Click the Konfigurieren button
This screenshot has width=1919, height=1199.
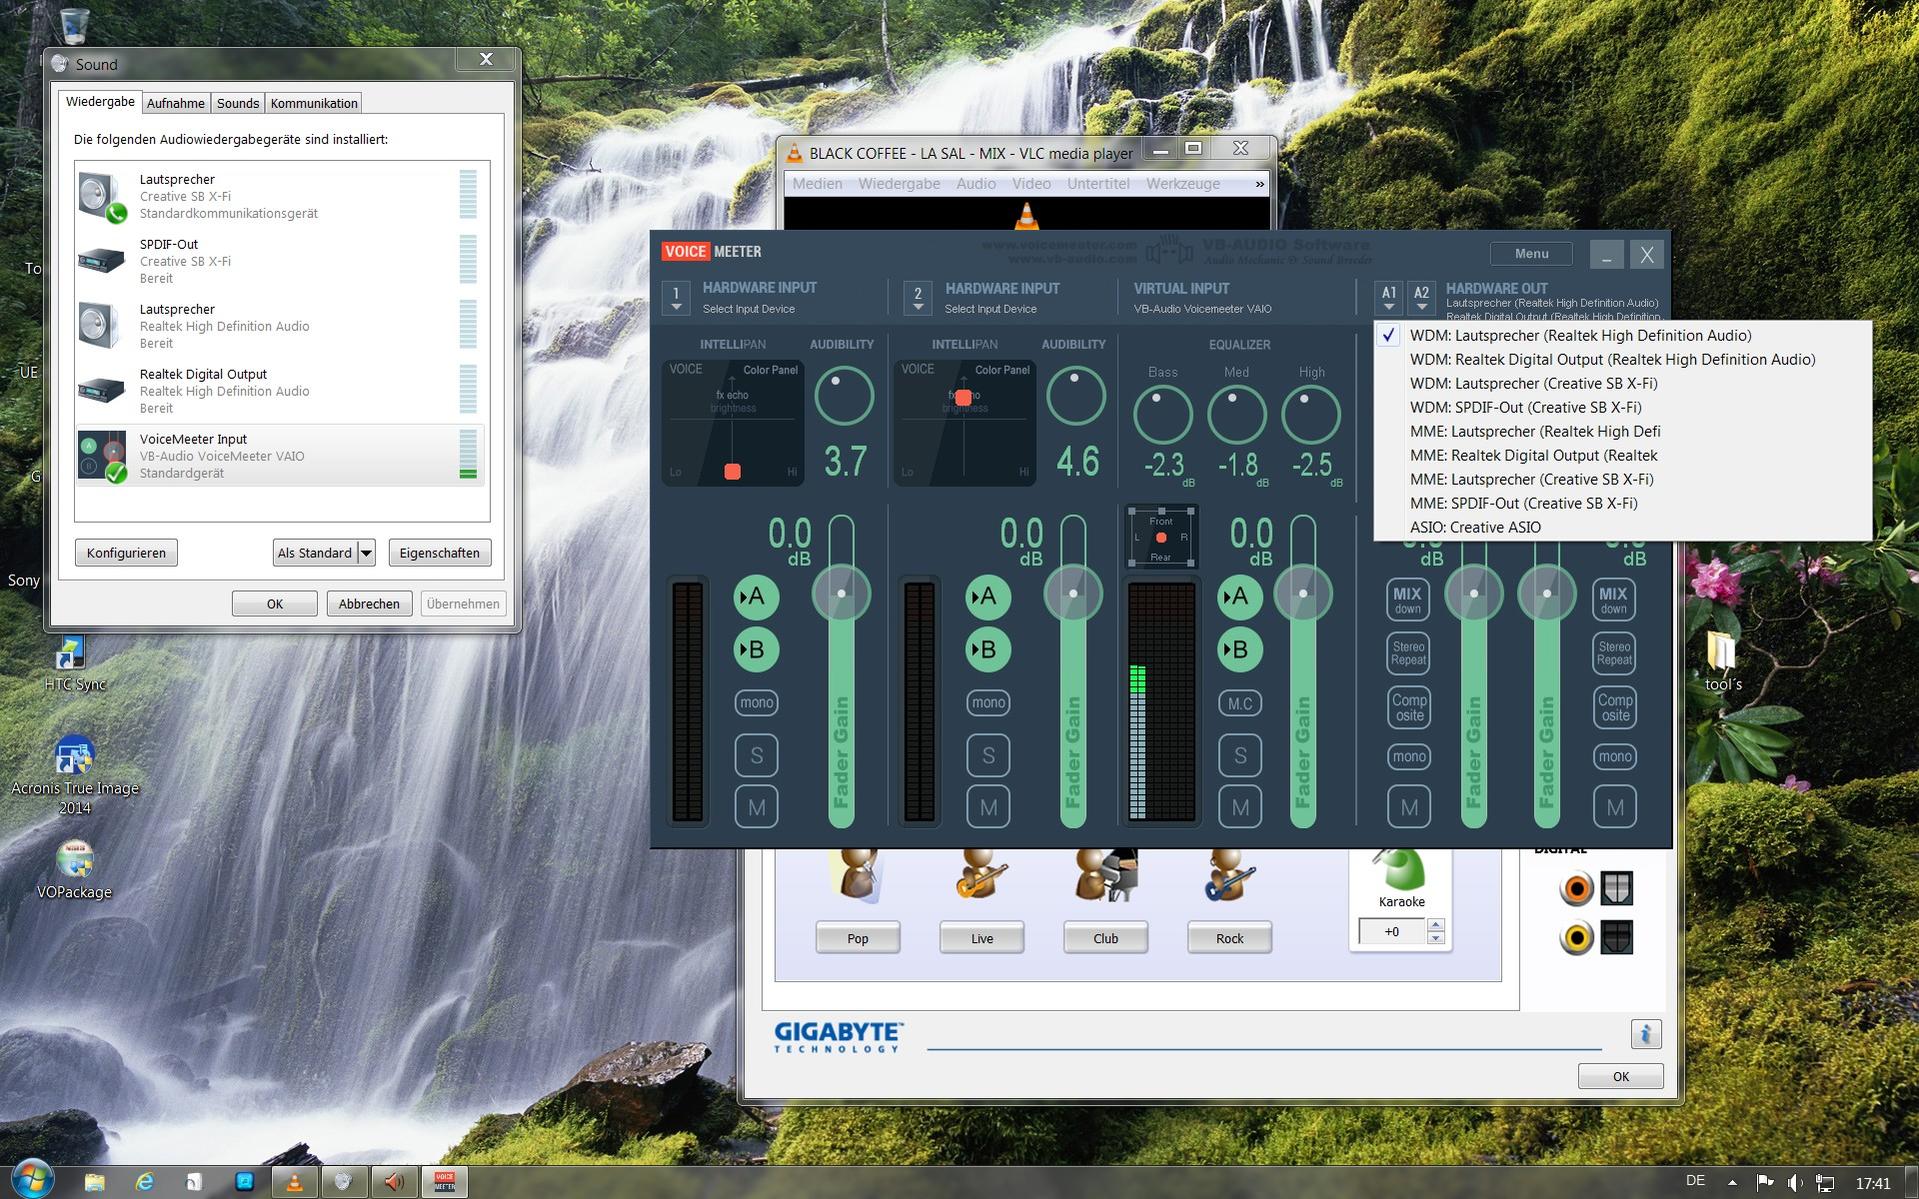click(x=126, y=553)
